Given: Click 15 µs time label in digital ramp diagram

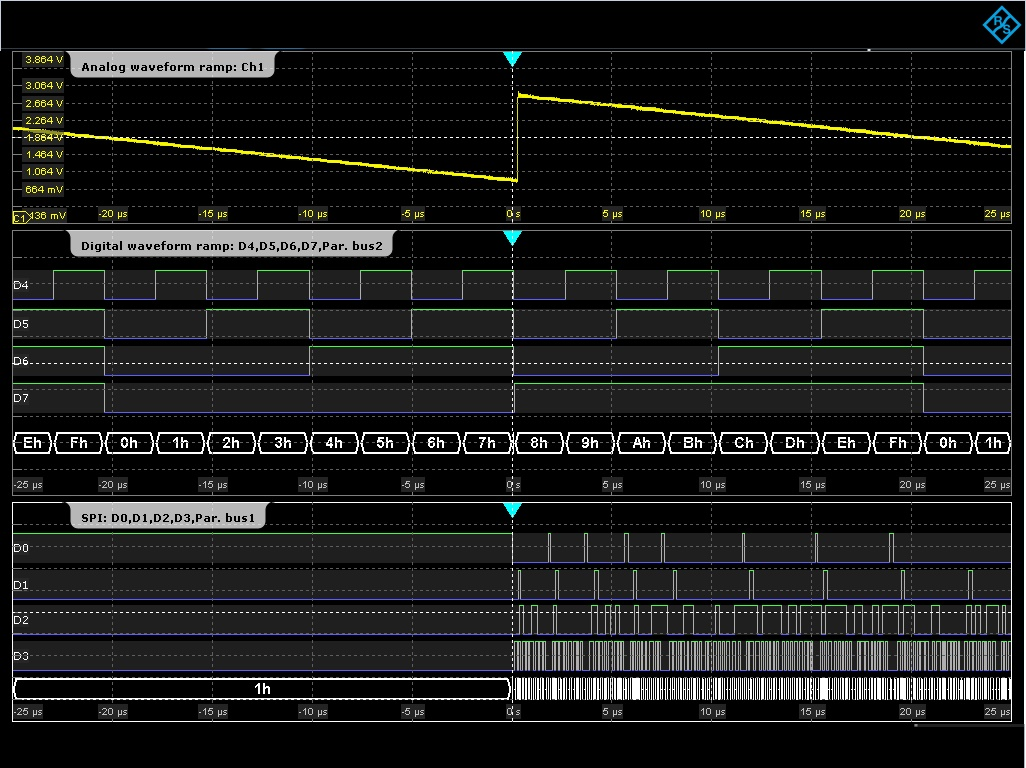Looking at the screenshot, I should (812, 485).
